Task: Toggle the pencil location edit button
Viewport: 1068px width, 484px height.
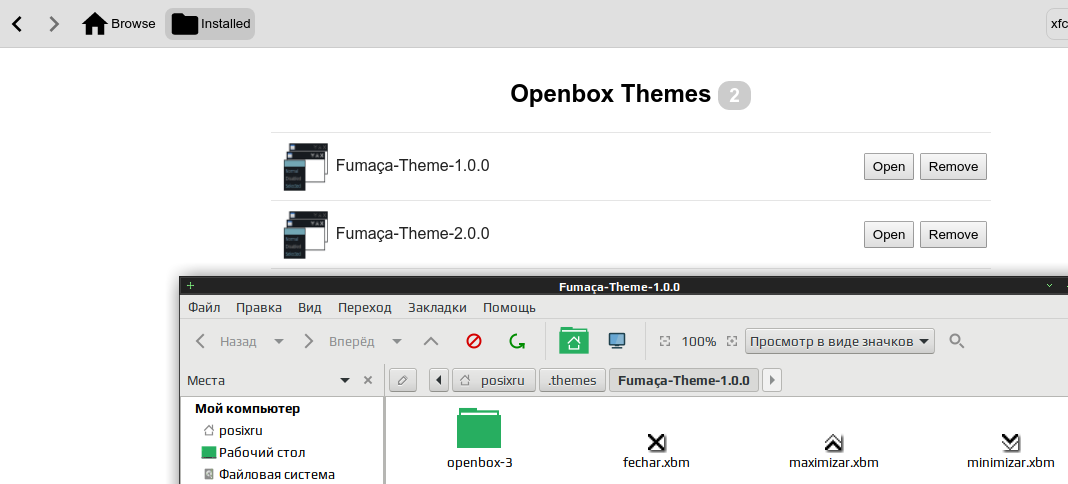Action: pos(403,381)
